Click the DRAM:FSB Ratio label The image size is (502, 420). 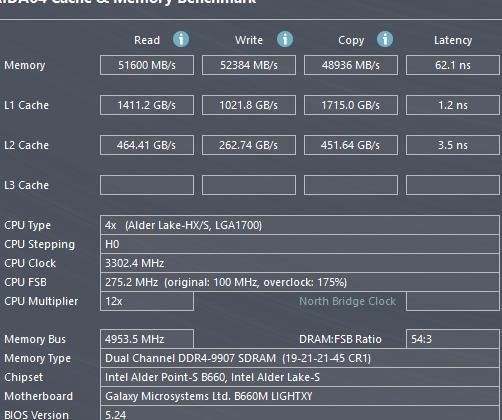(340, 339)
